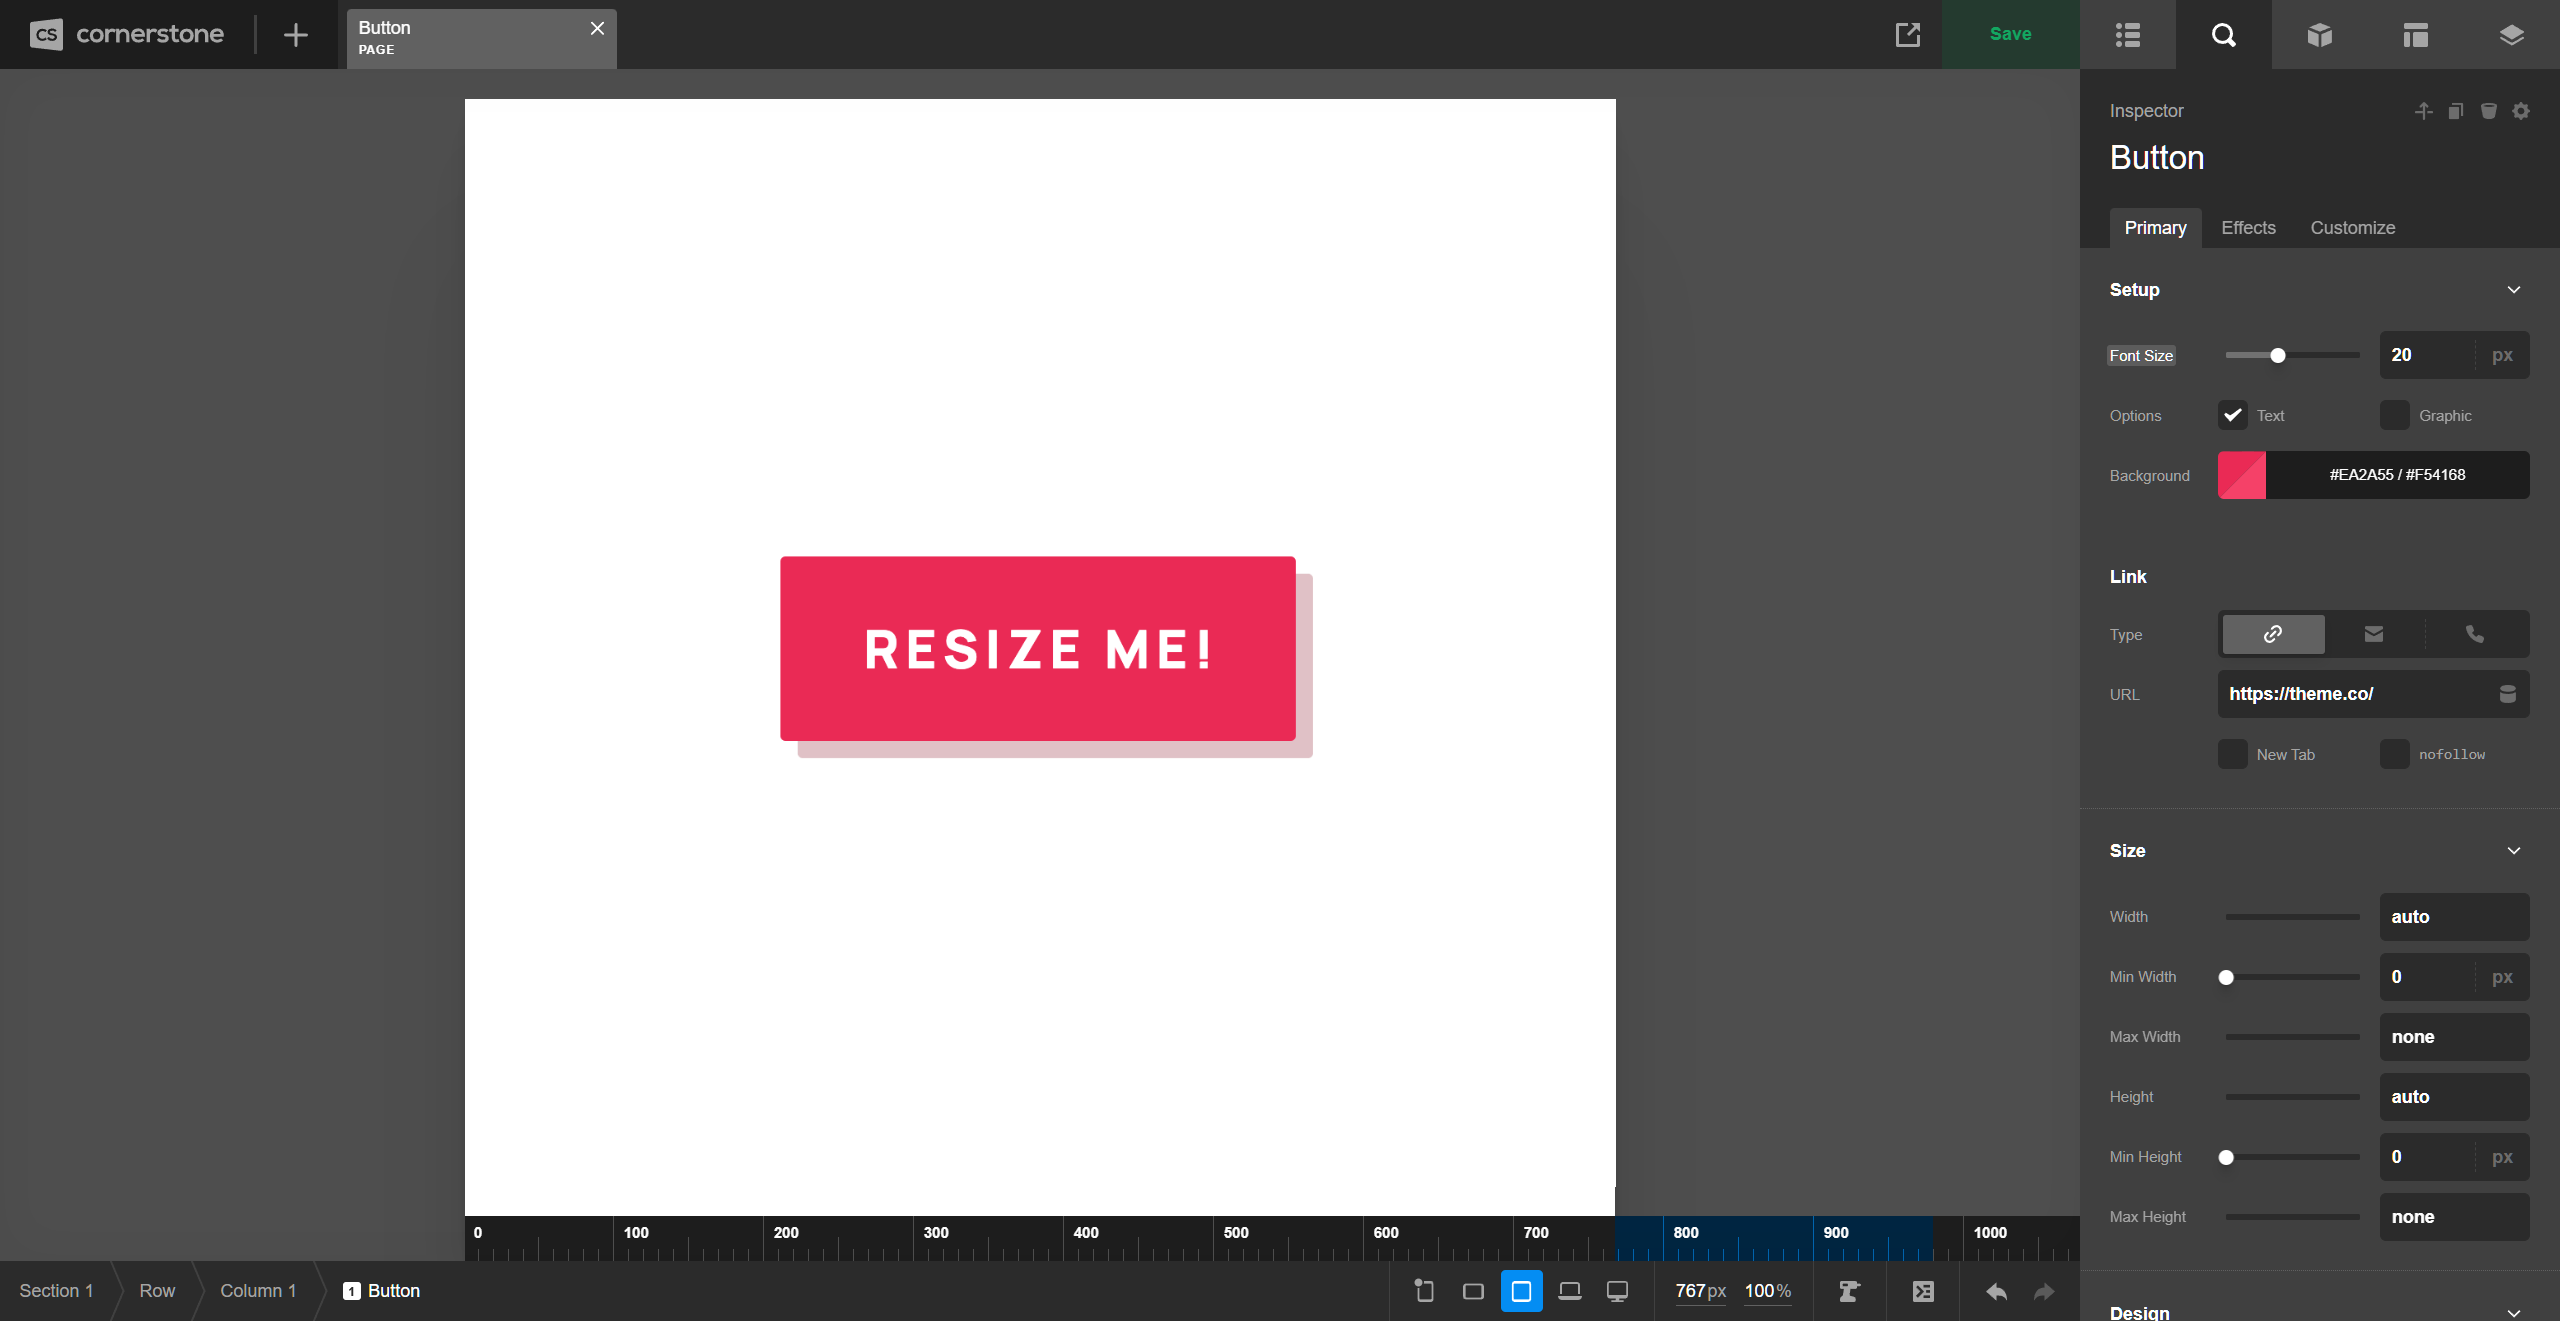
Task: Enable the Graphic option
Action: coord(2396,415)
